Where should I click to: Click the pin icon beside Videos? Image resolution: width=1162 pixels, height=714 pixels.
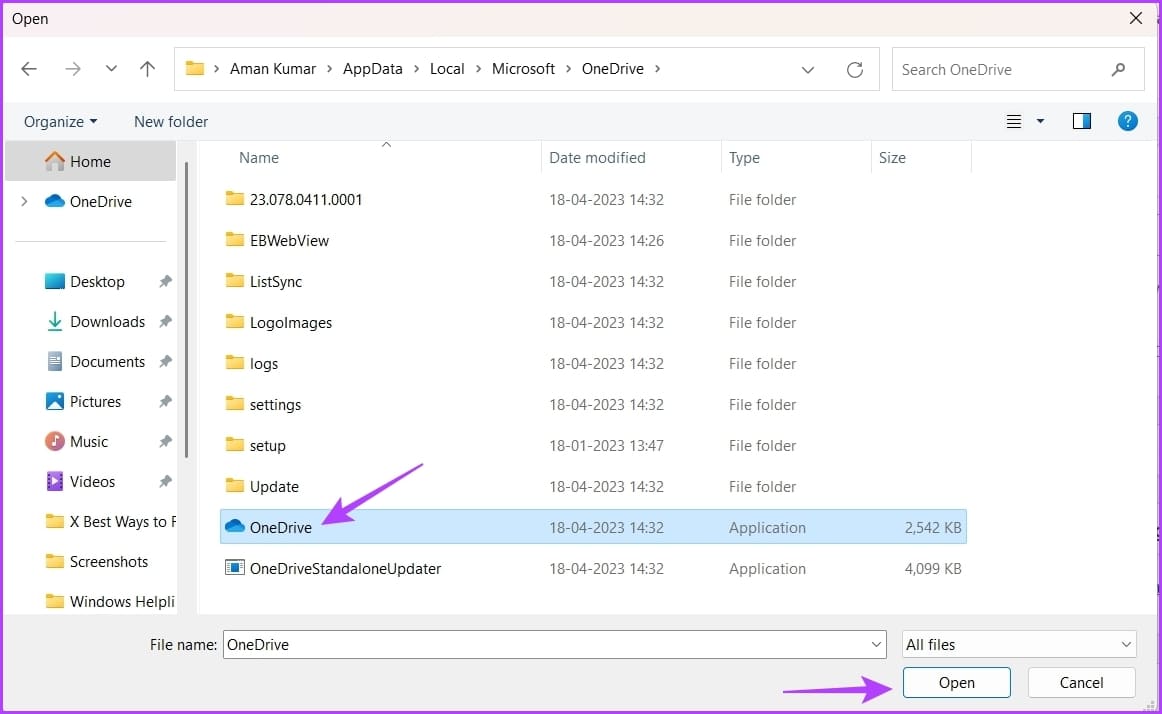pyautogui.click(x=165, y=481)
